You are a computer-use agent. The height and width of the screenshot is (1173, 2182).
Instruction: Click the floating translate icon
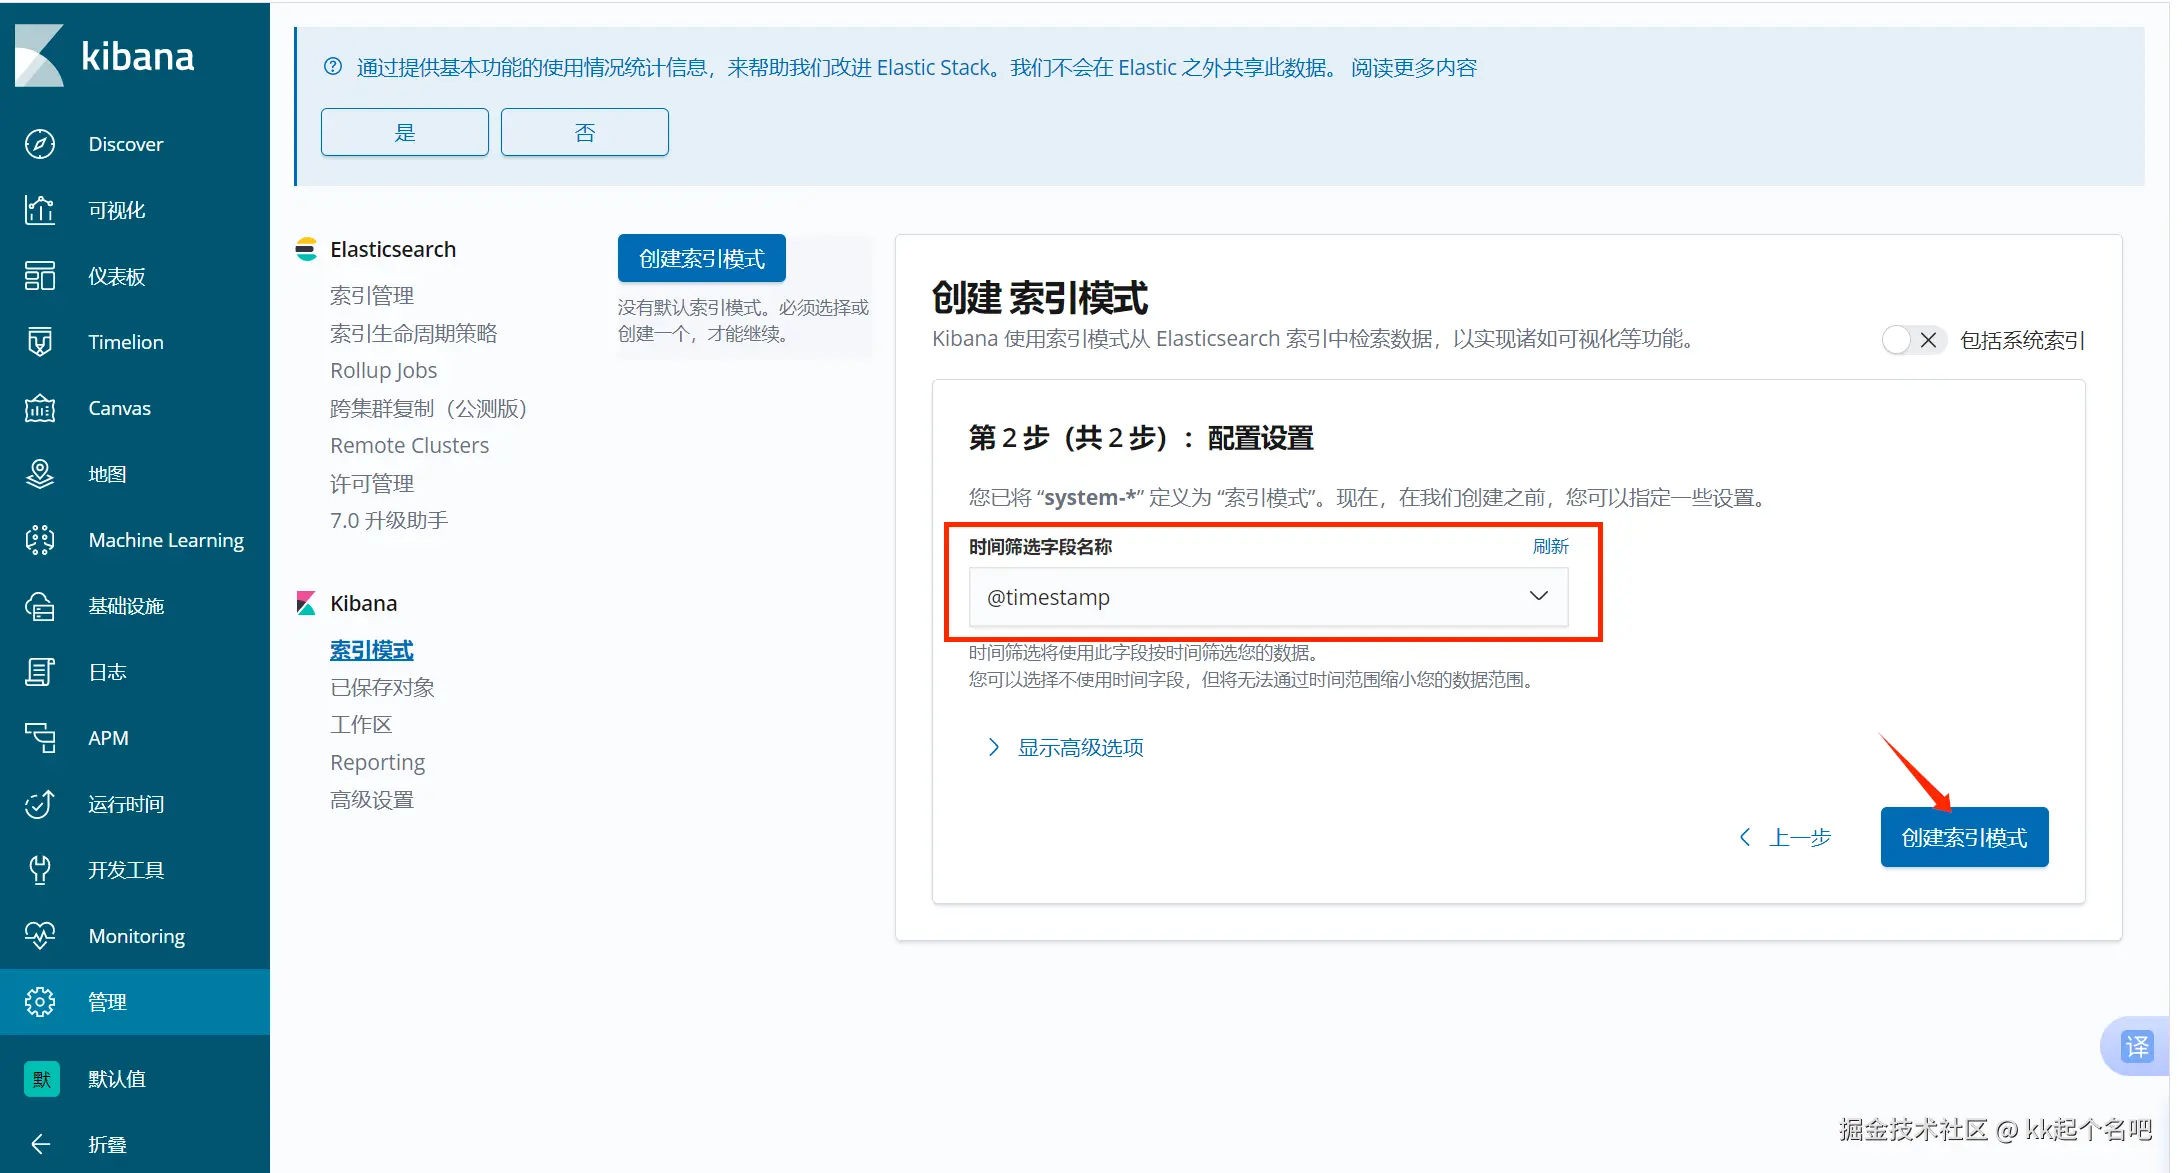click(x=2136, y=1047)
